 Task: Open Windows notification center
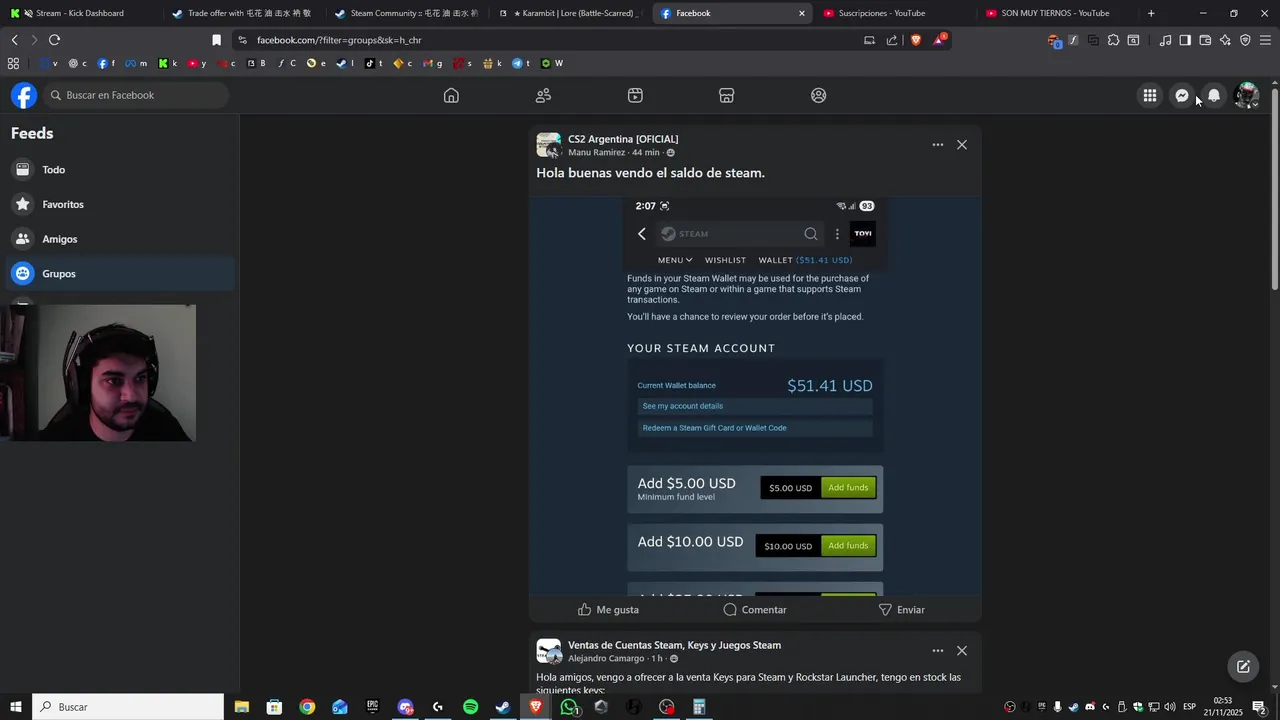tap(1260, 707)
